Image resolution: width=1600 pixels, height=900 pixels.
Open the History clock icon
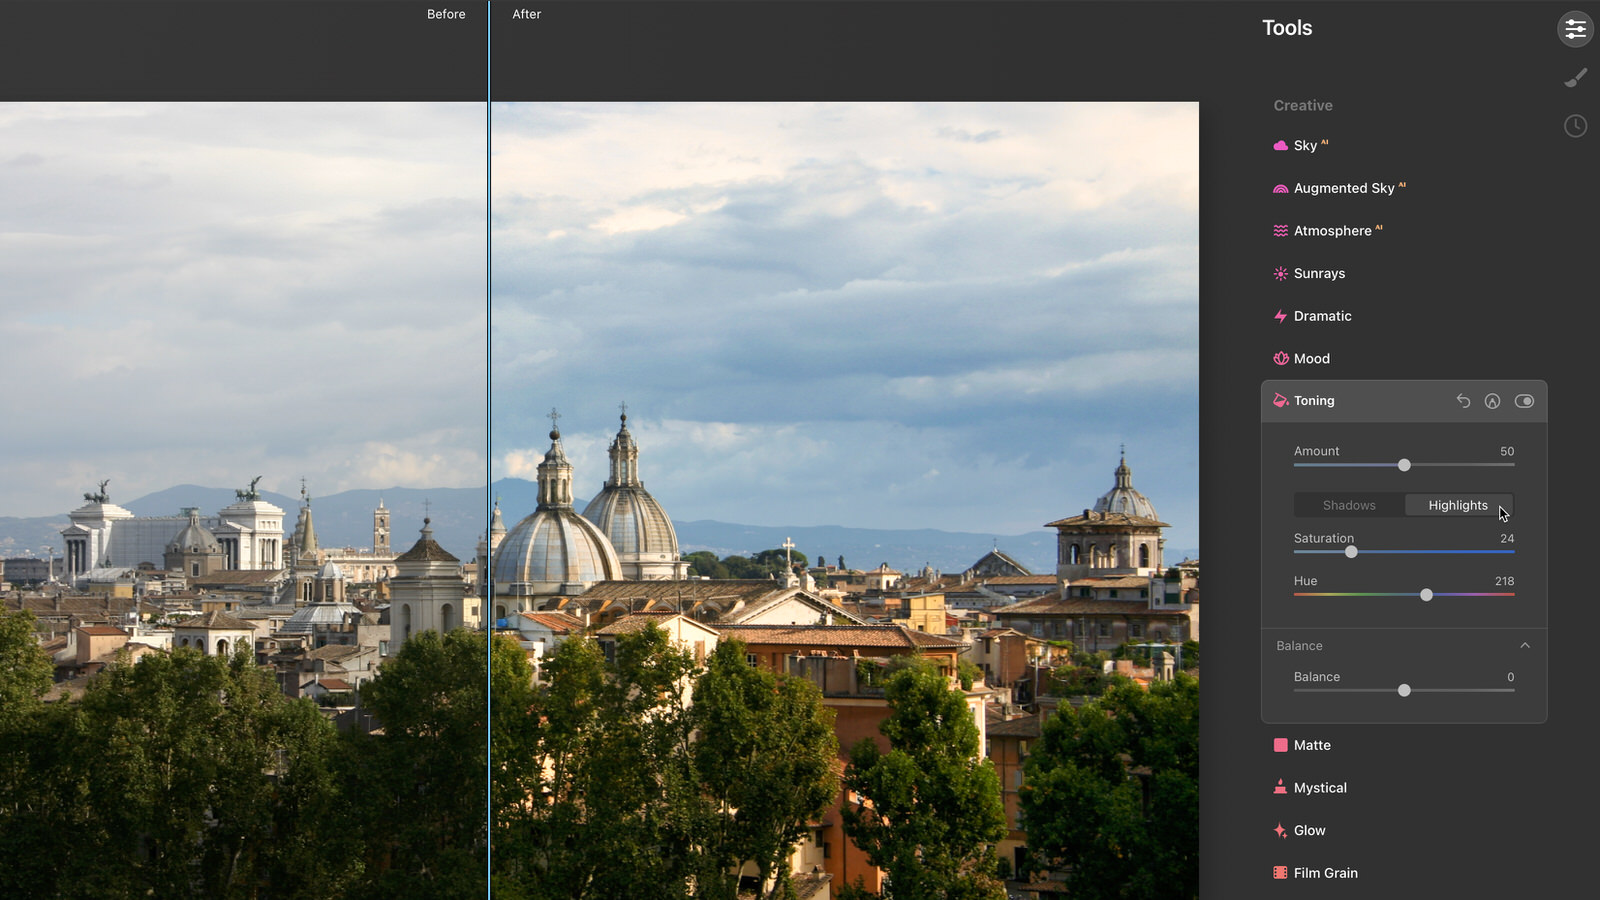point(1575,126)
